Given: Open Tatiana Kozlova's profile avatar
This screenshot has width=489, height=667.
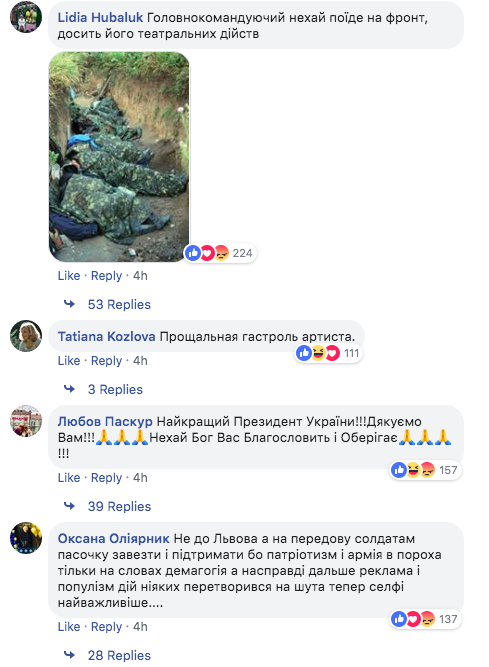Looking at the screenshot, I should click(26, 336).
